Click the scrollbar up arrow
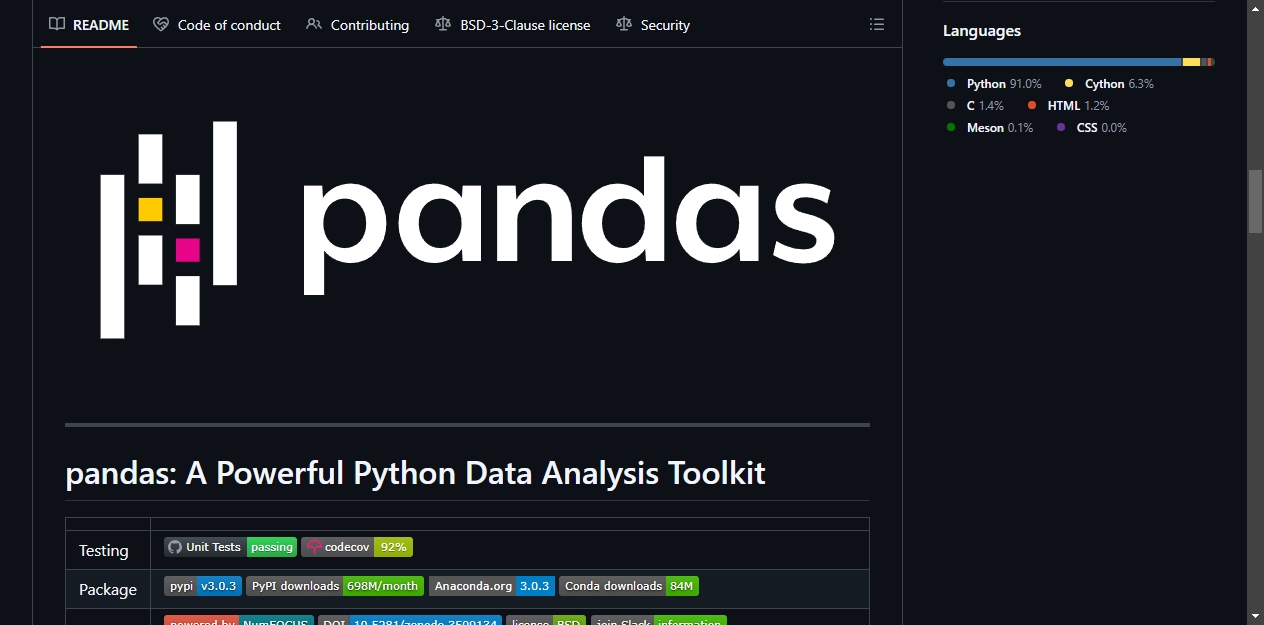 (x=1255, y=8)
